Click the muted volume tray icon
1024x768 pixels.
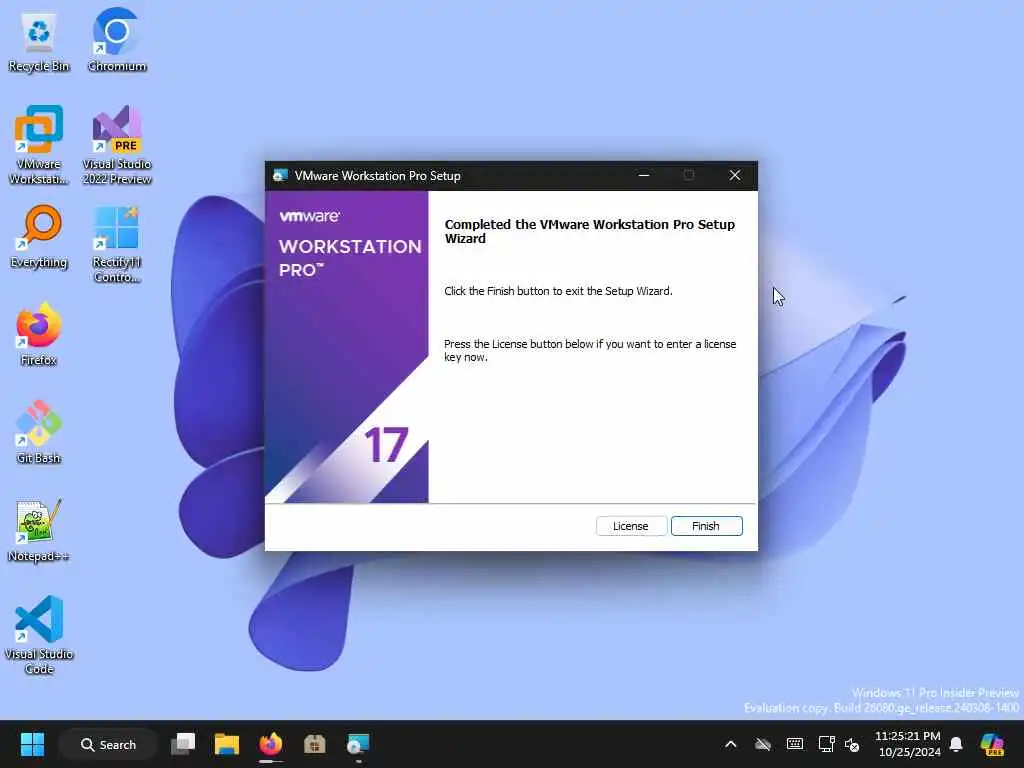pyautogui.click(x=852, y=744)
